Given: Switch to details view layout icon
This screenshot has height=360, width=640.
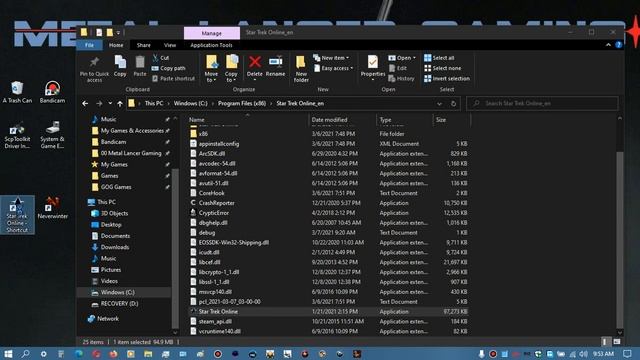Looking at the screenshot, I should pos(604,342).
